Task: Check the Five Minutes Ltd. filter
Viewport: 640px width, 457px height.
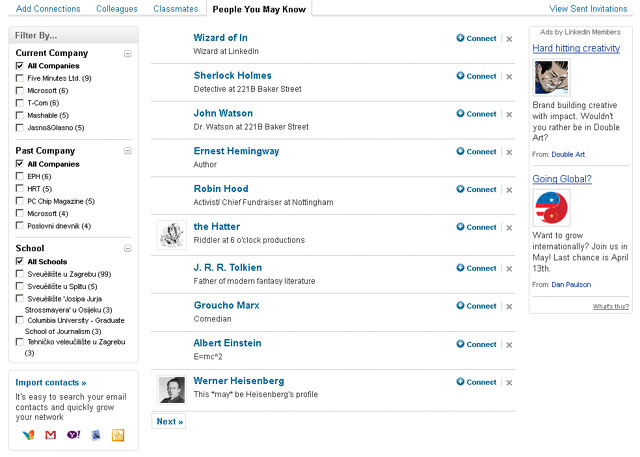Action: click(x=19, y=78)
